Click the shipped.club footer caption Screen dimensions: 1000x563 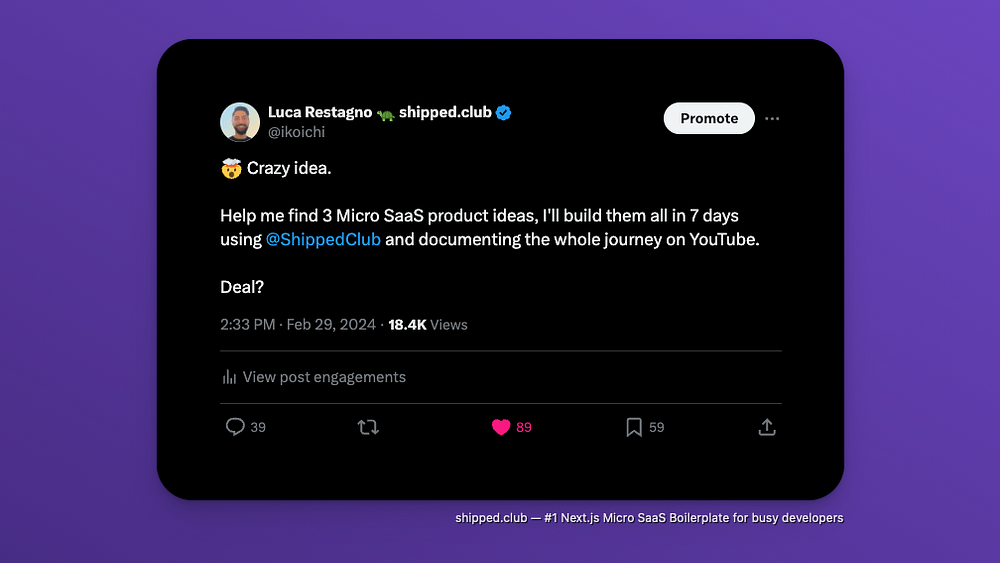coord(649,518)
